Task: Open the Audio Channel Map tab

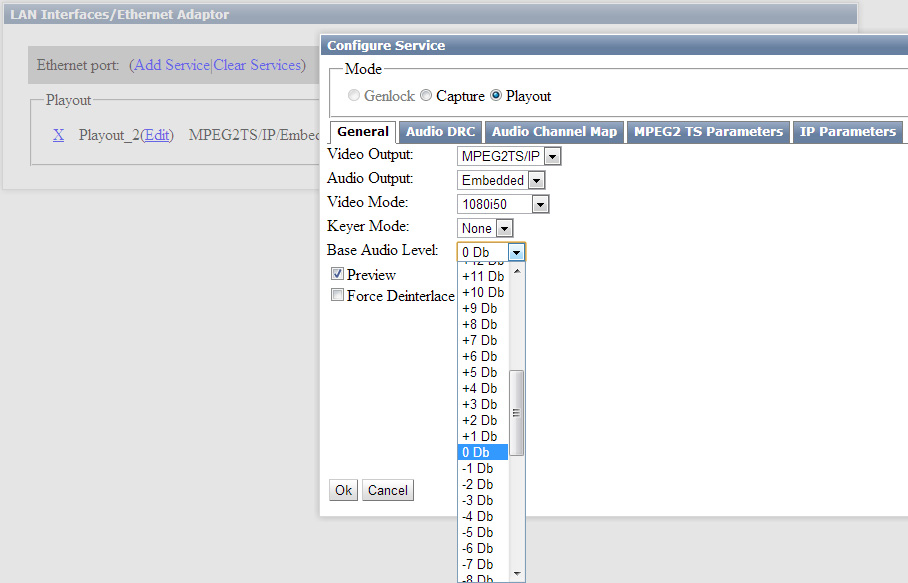Action: (x=554, y=132)
